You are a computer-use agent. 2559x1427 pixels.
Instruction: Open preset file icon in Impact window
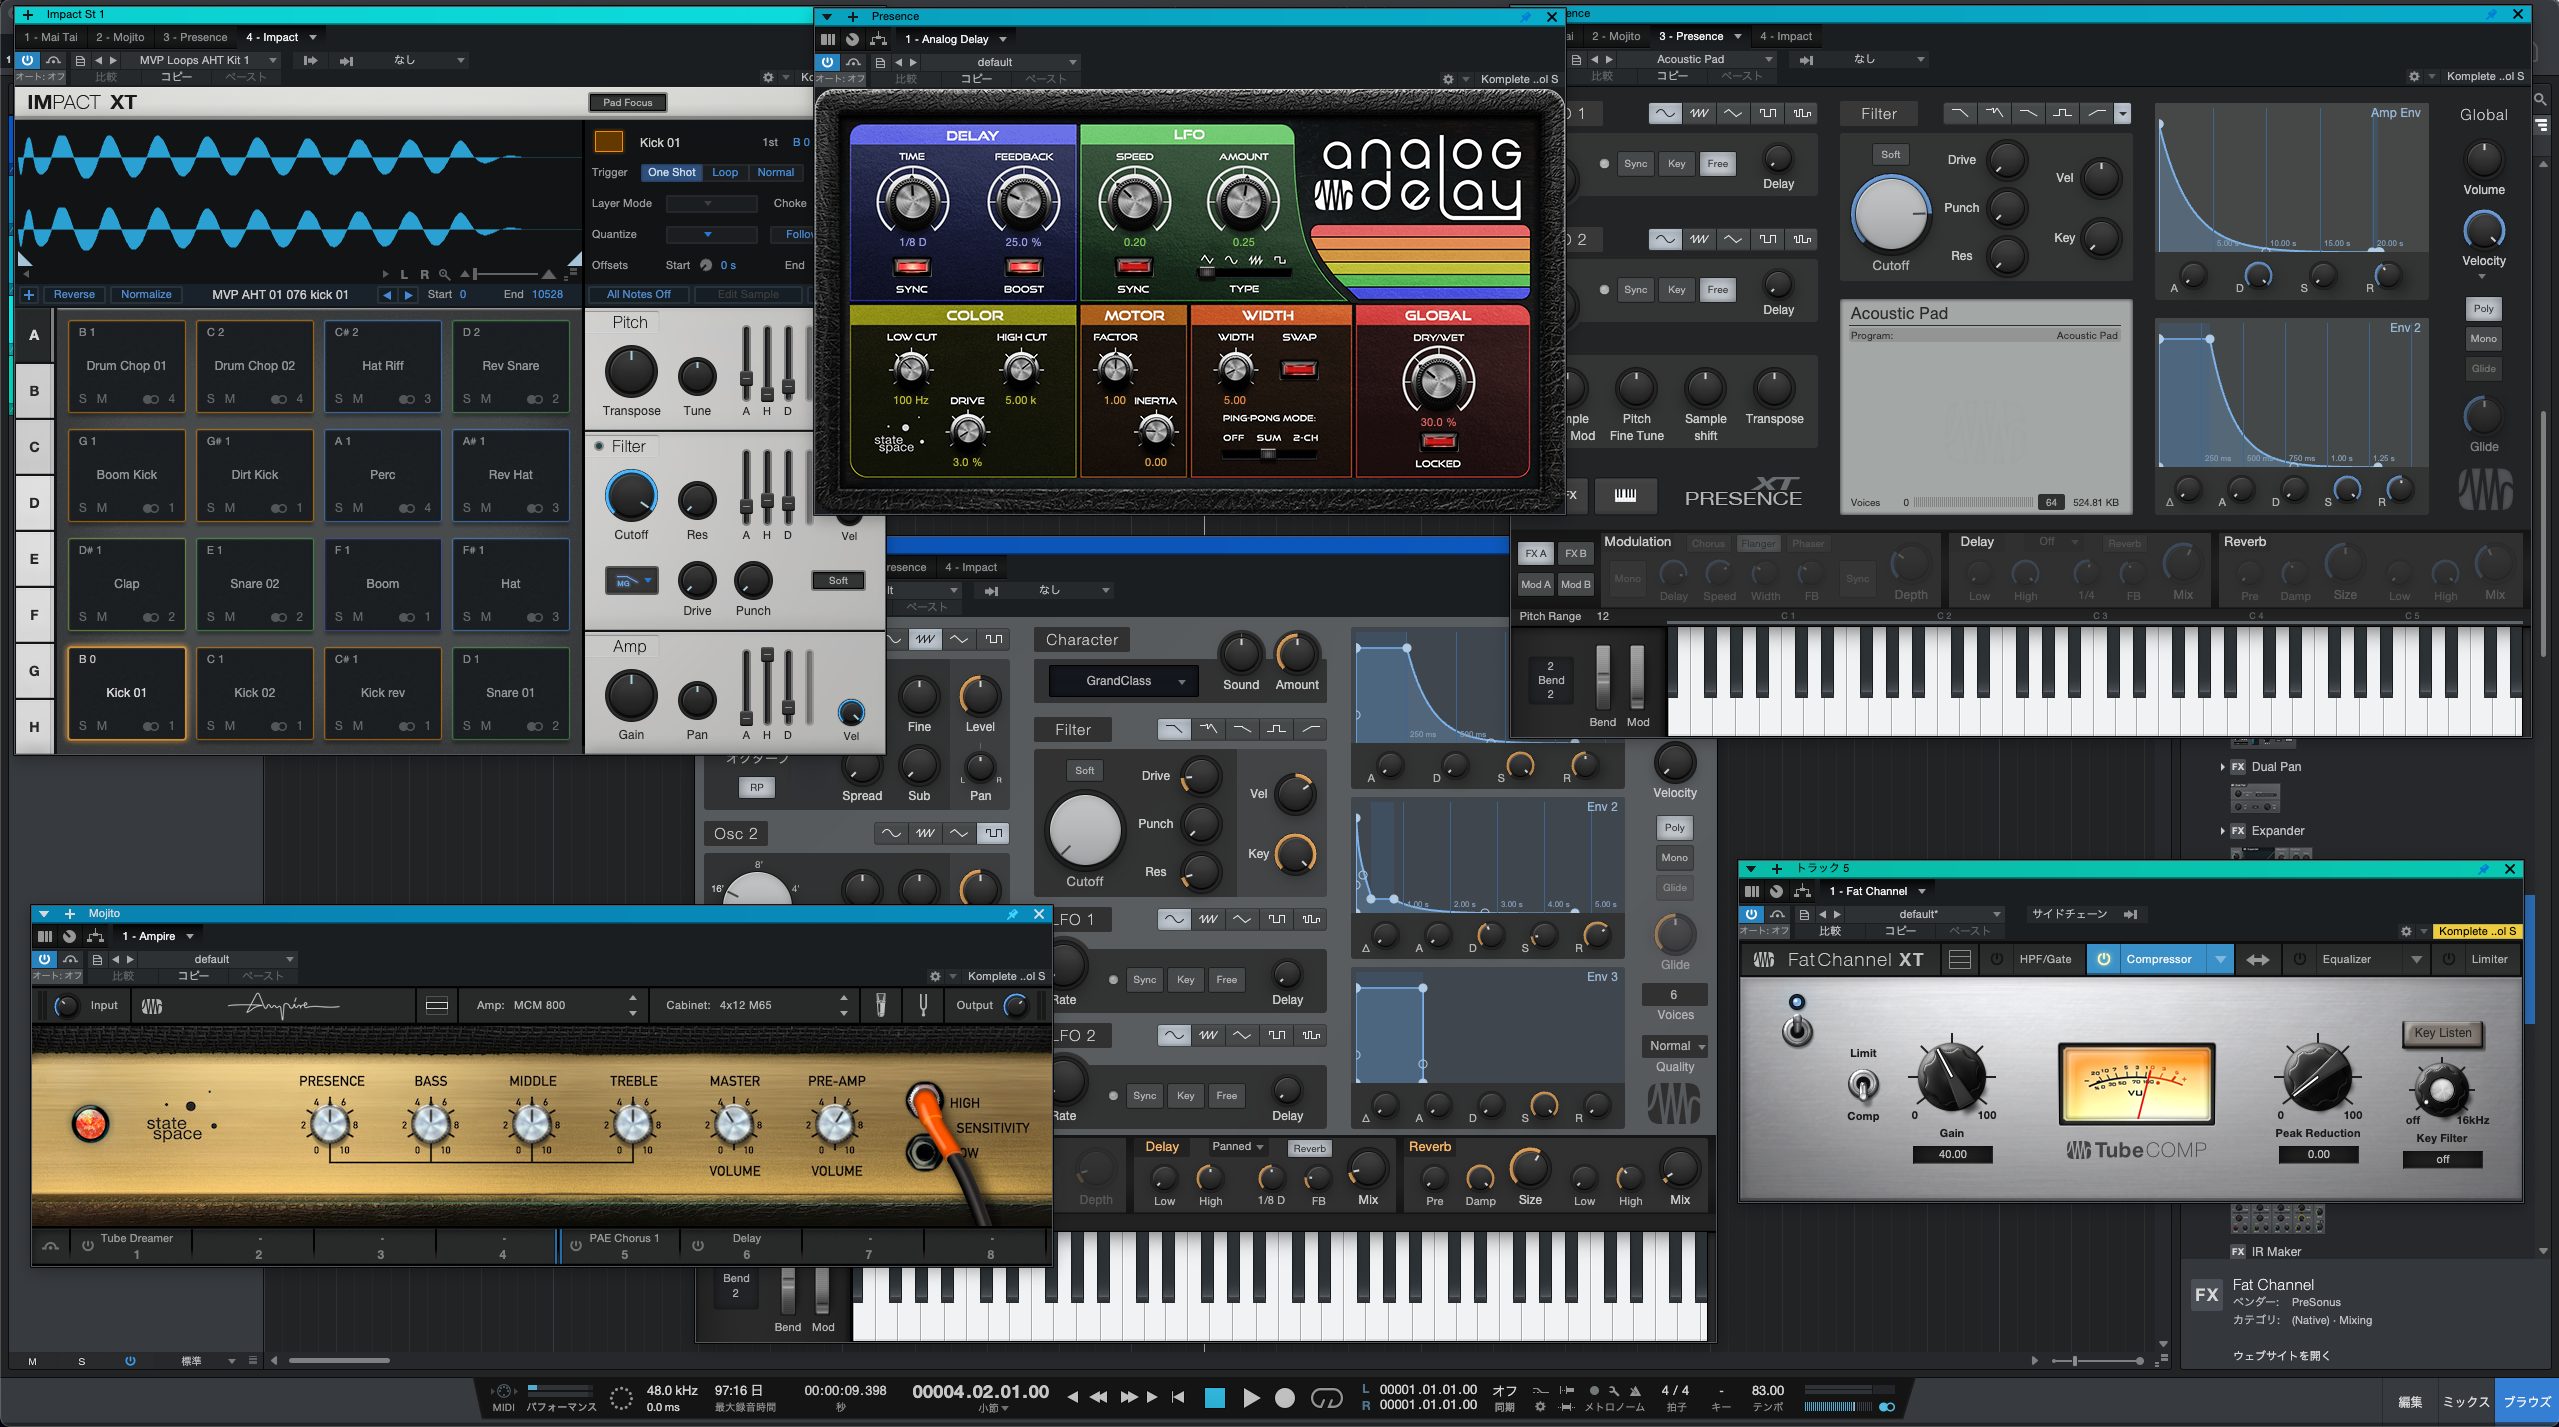(x=80, y=61)
